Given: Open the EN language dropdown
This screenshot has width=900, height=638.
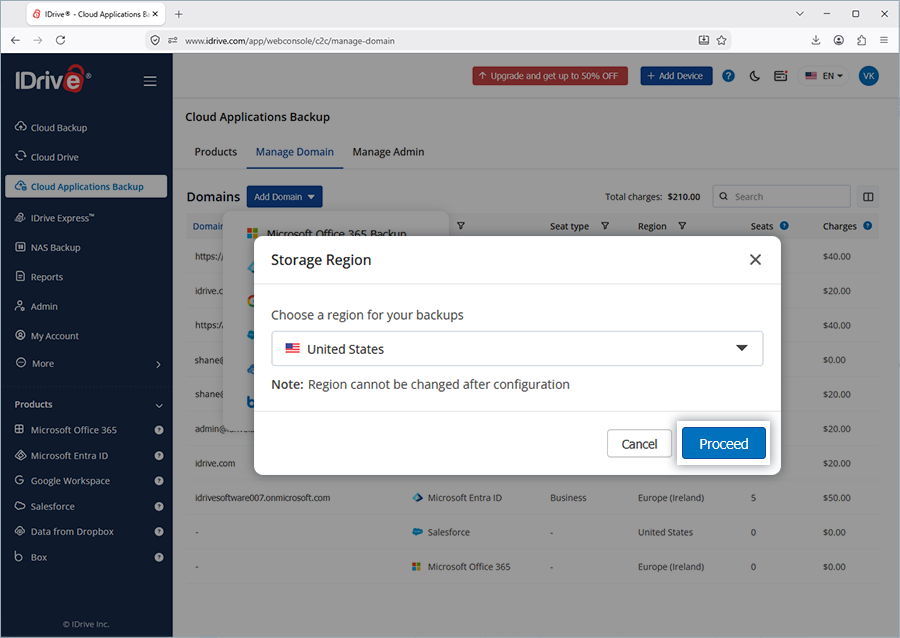Looking at the screenshot, I should click(x=823, y=76).
